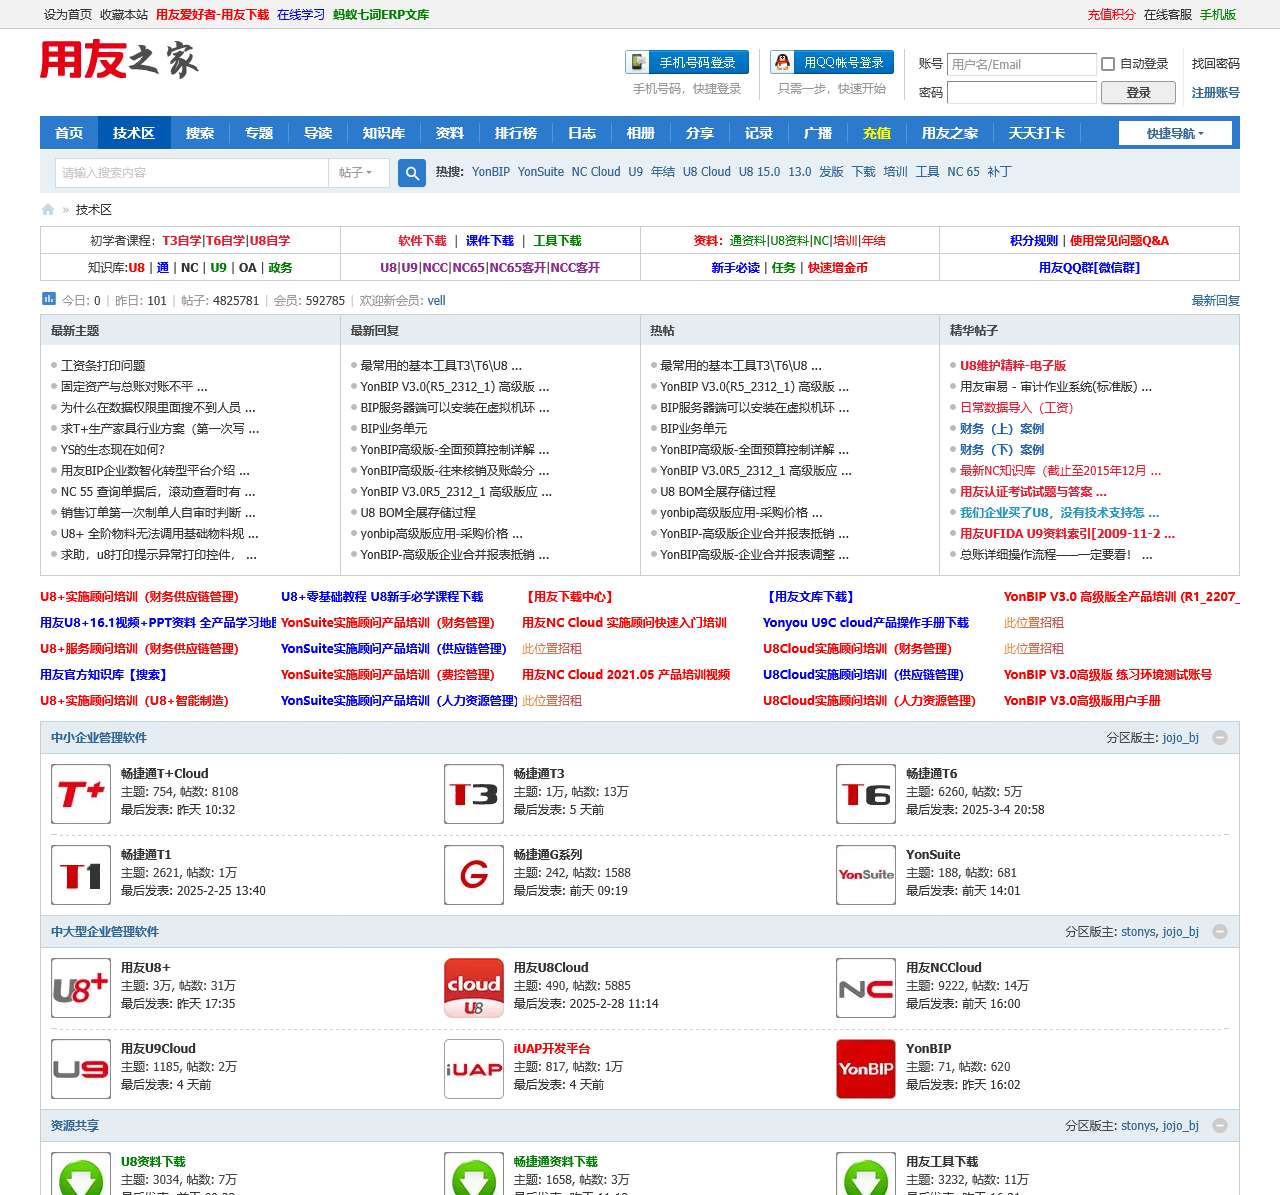Open 充值 in the nav bar

(877, 133)
